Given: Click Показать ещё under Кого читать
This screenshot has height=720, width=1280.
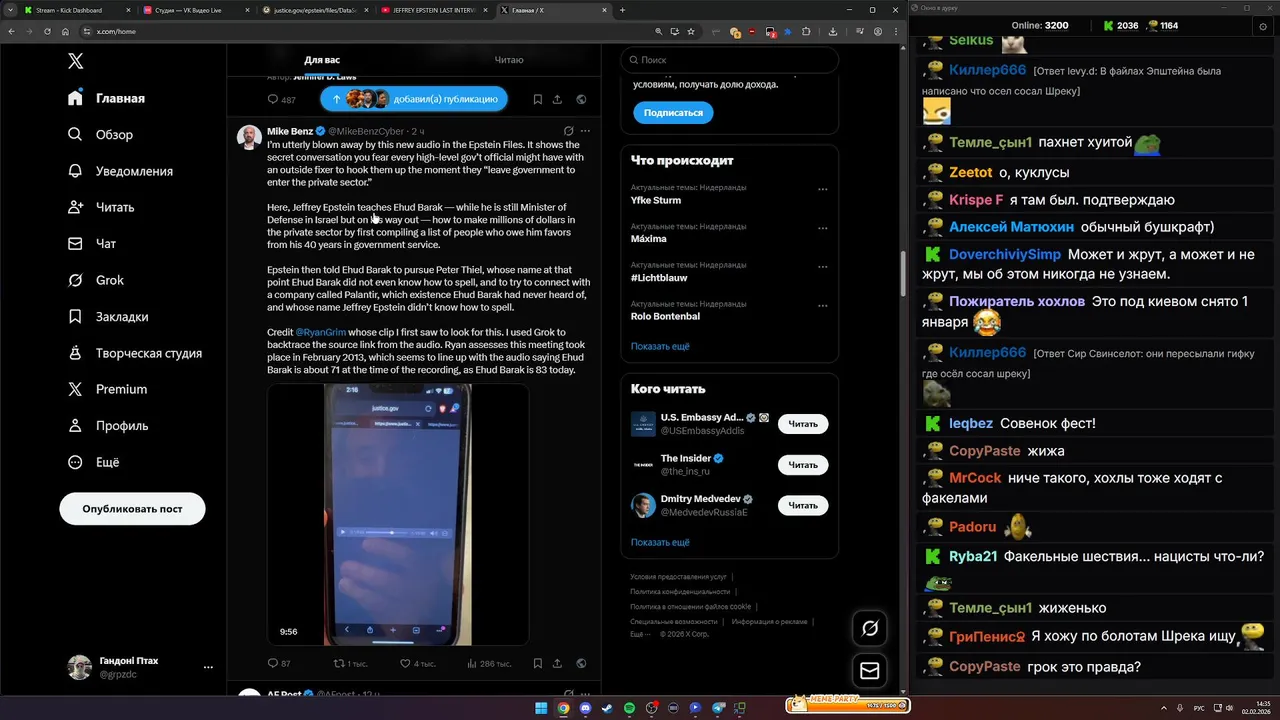Looking at the screenshot, I should [x=660, y=542].
